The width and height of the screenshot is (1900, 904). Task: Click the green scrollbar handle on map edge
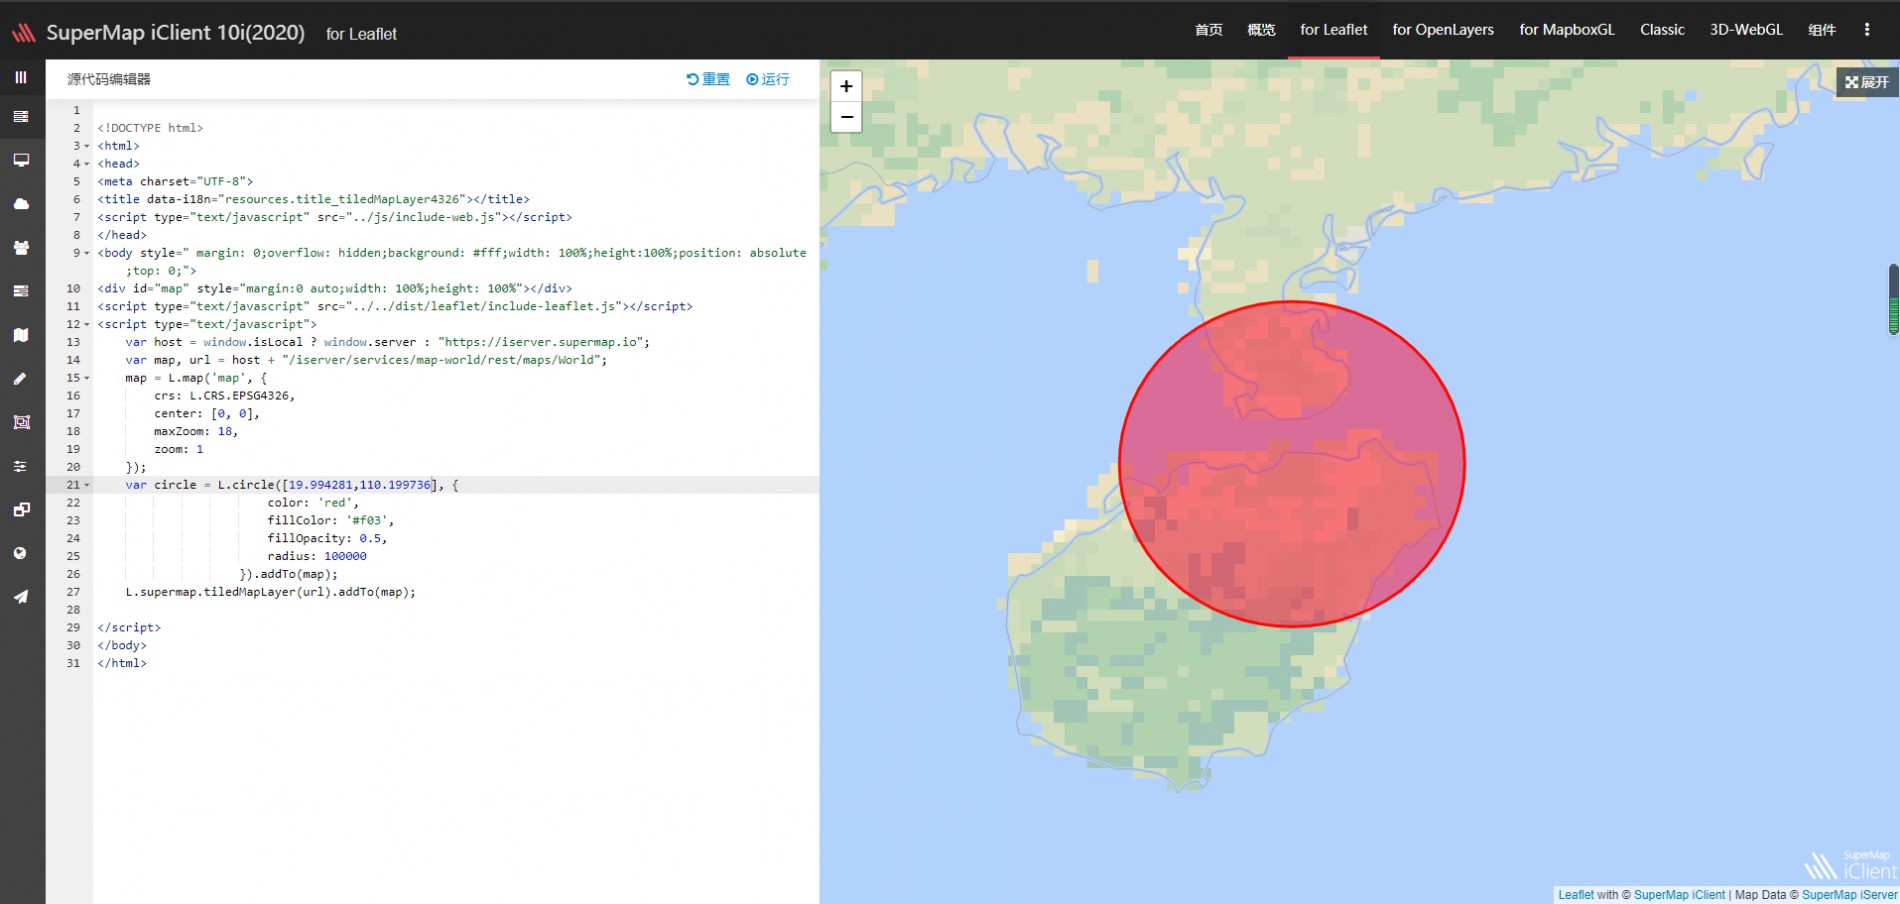[1893, 299]
